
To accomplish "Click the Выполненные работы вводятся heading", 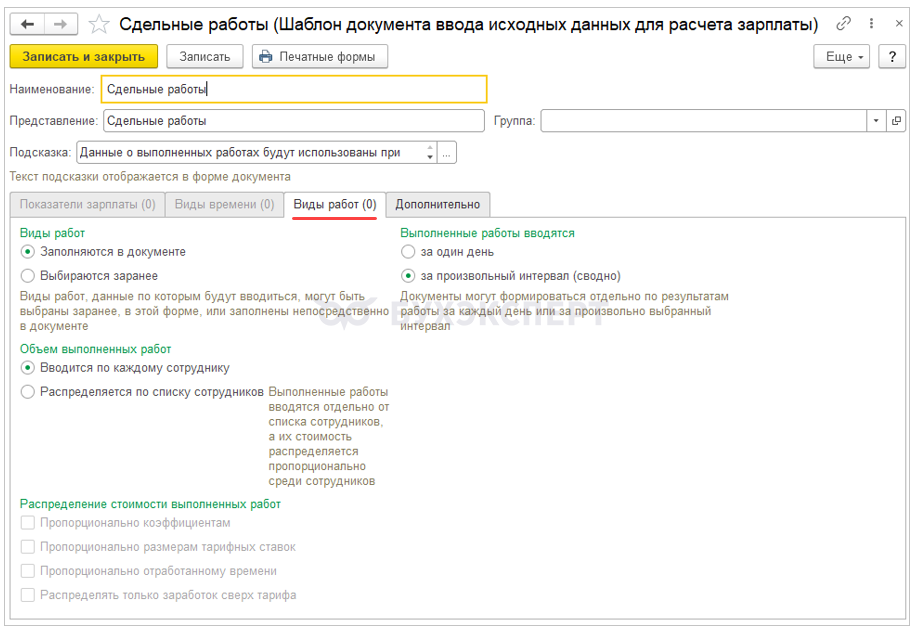I will [487, 233].
